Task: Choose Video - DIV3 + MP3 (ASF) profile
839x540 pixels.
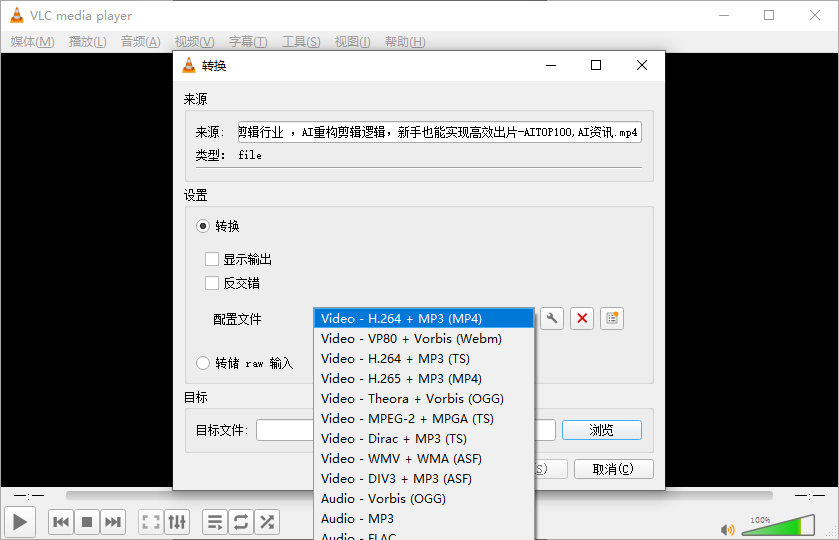Action: [x=424, y=478]
